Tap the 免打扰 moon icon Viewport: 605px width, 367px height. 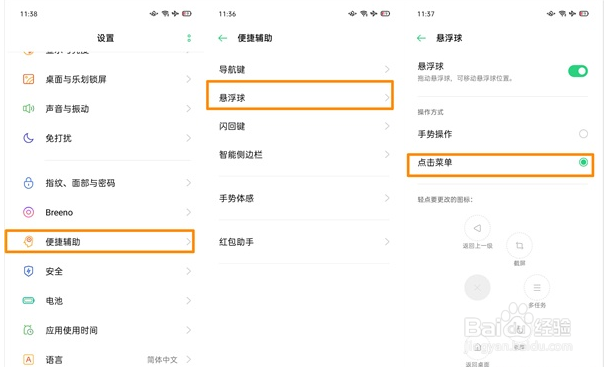tap(29, 138)
